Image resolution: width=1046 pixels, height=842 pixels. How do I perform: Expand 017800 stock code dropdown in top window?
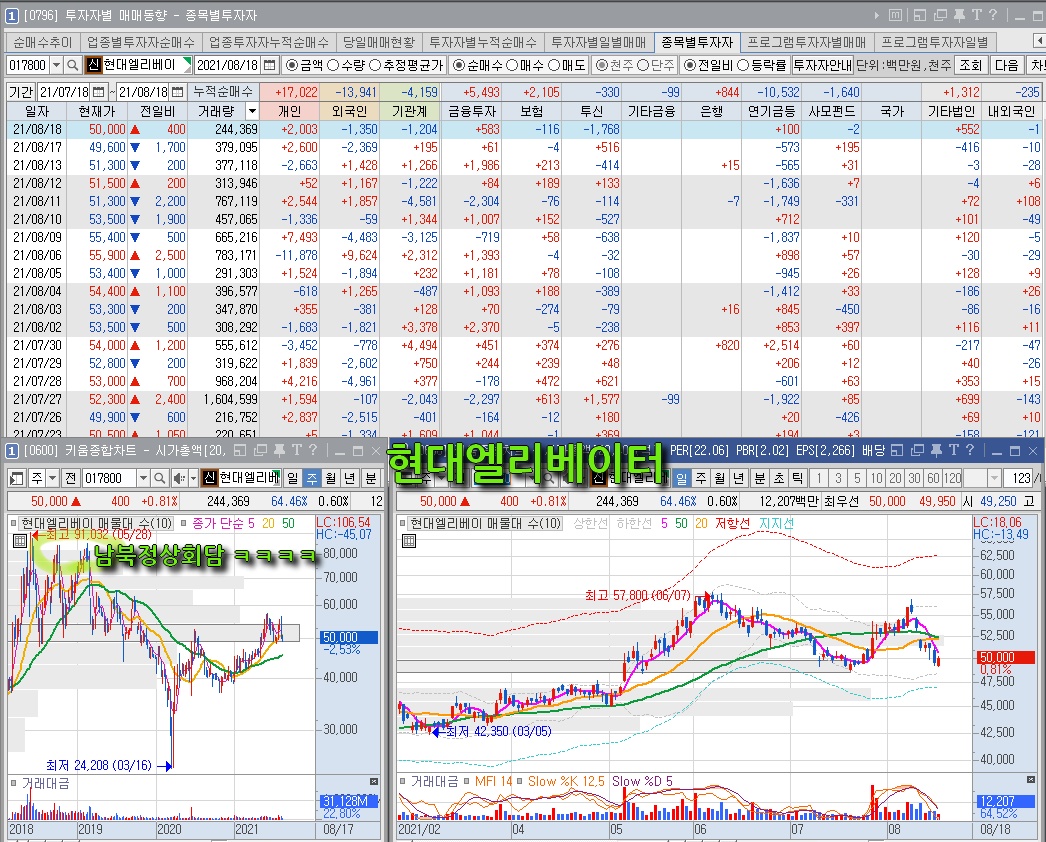pos(56,65)
